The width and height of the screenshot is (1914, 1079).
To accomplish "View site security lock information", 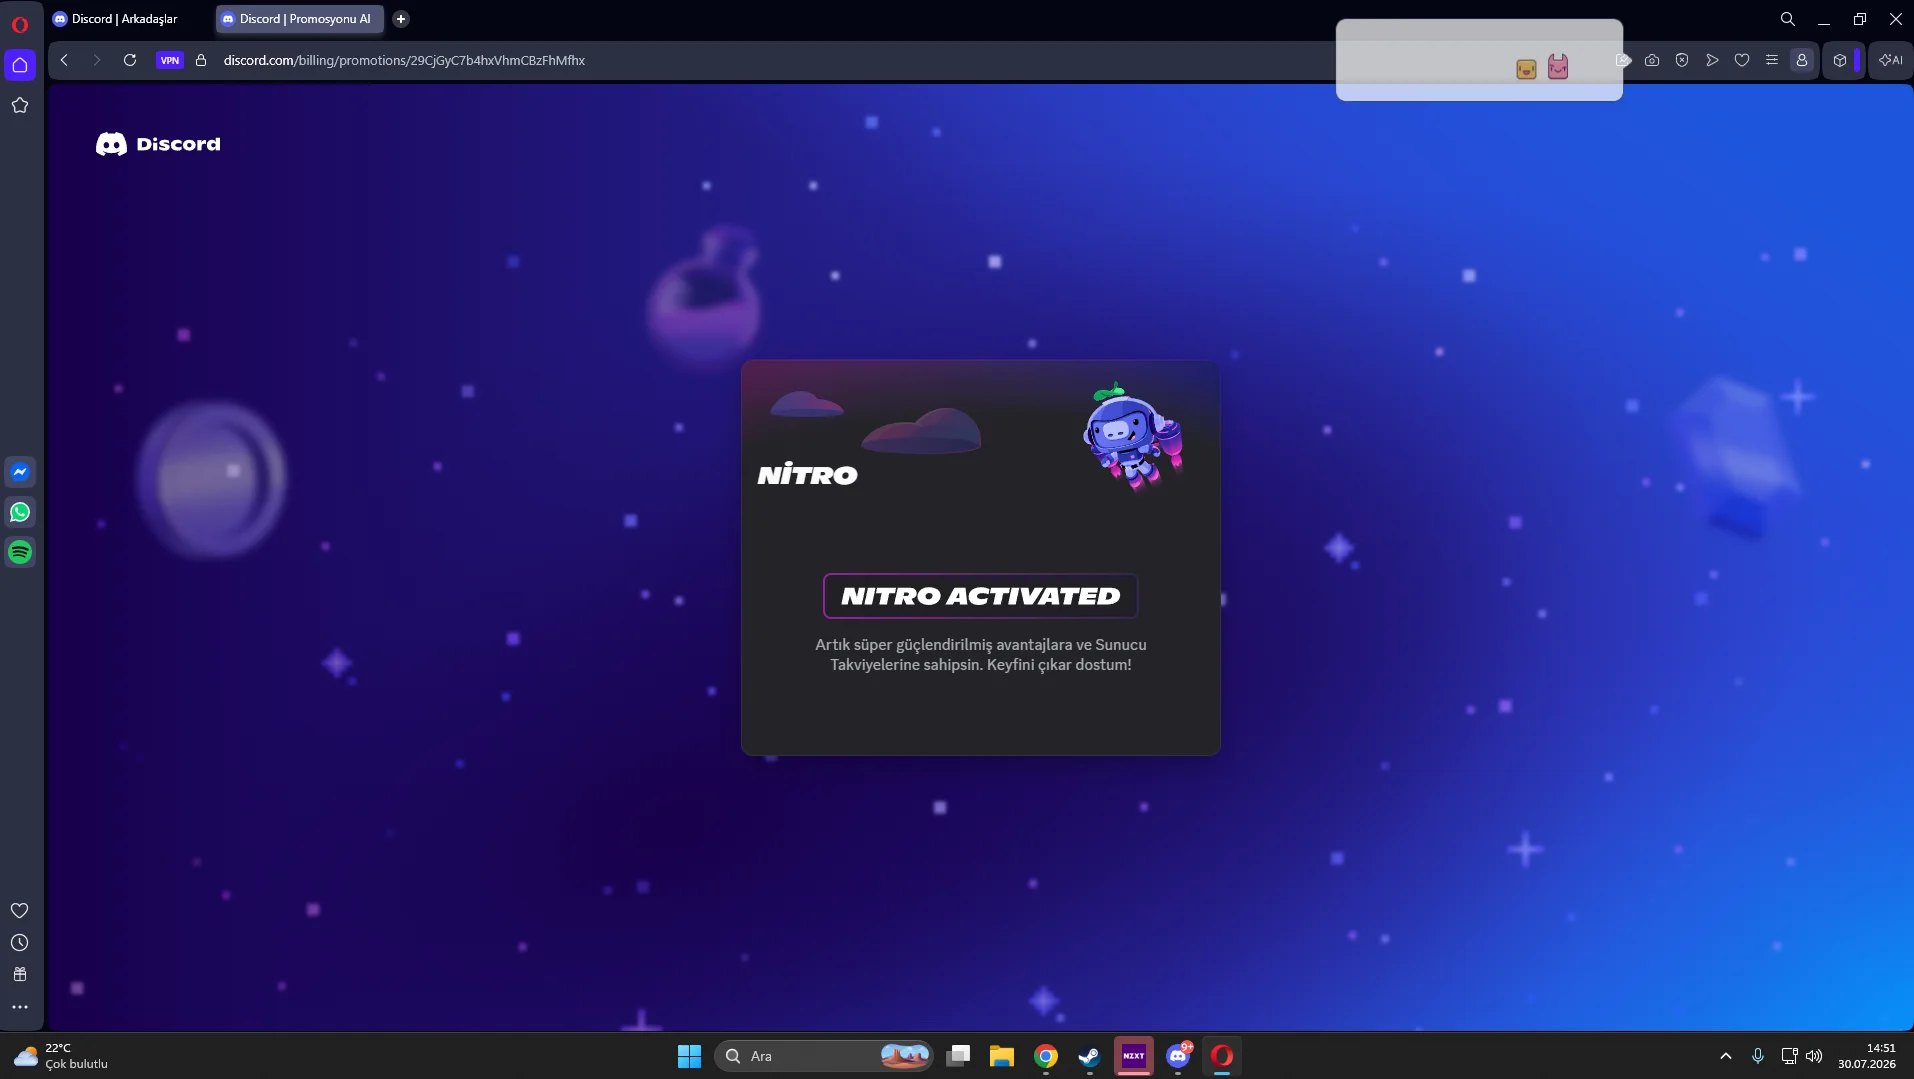I will [201, 60].
